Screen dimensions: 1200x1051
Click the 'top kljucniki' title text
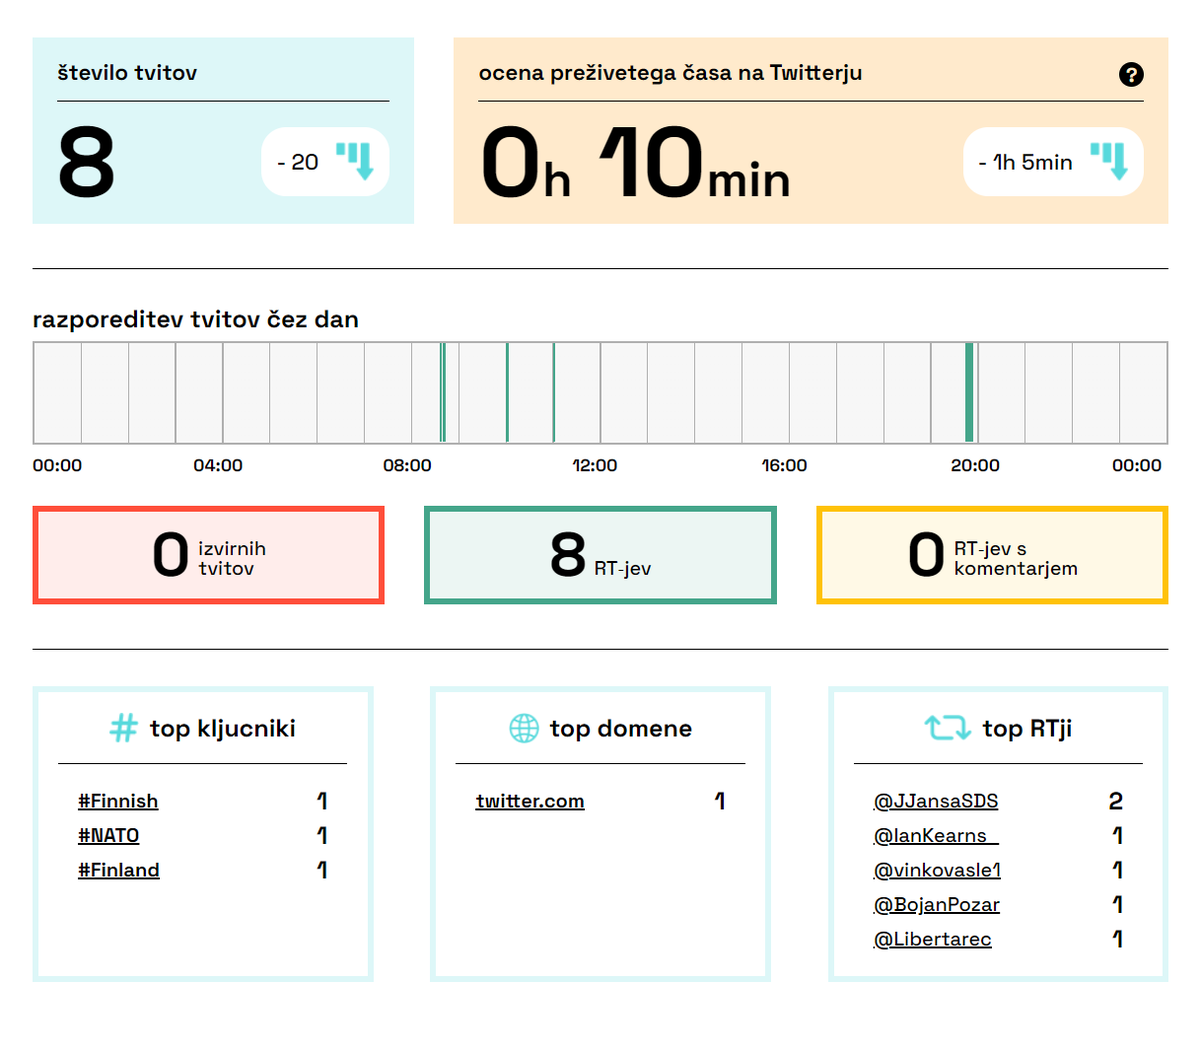click(x=223, y=728)
